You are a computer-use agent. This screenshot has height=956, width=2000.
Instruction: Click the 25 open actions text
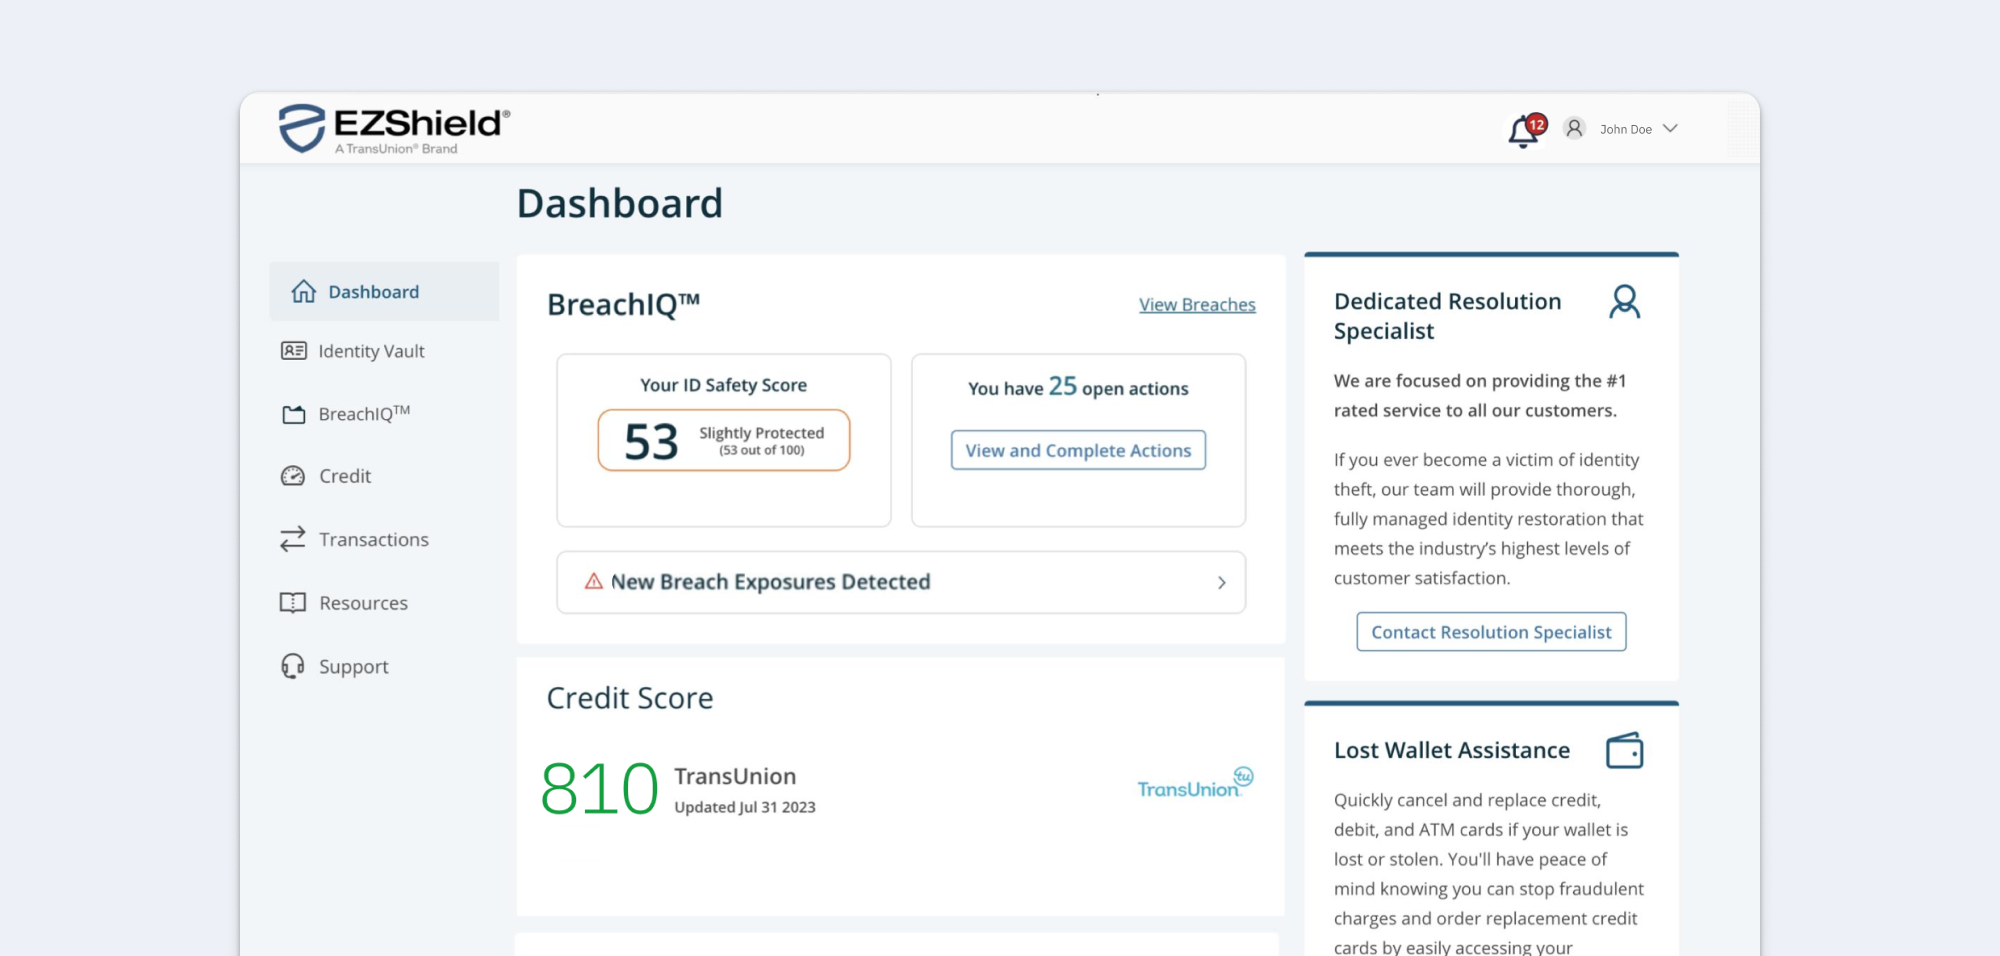(x=1078, y=387)
